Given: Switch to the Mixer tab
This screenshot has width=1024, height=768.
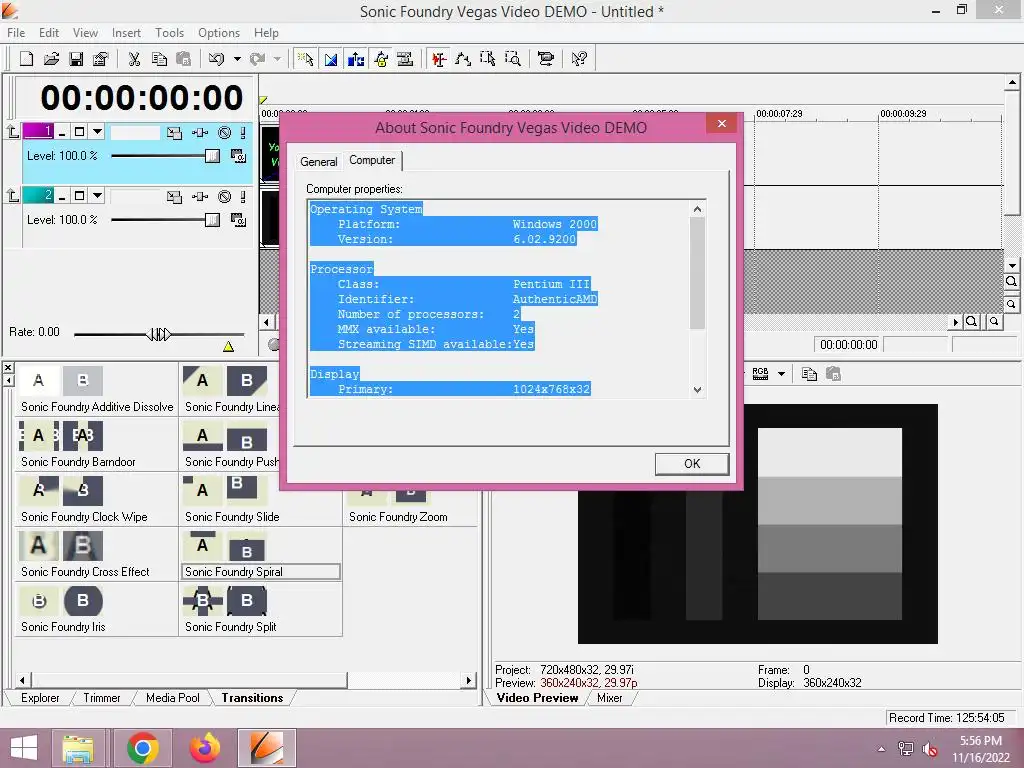Looking at the screenshot, I should tap(609, 698).
